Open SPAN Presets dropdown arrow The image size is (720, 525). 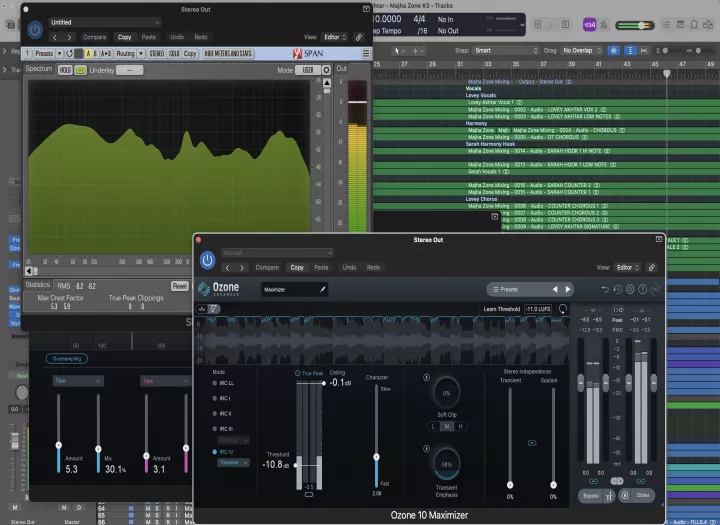click(x=59, y=54)
